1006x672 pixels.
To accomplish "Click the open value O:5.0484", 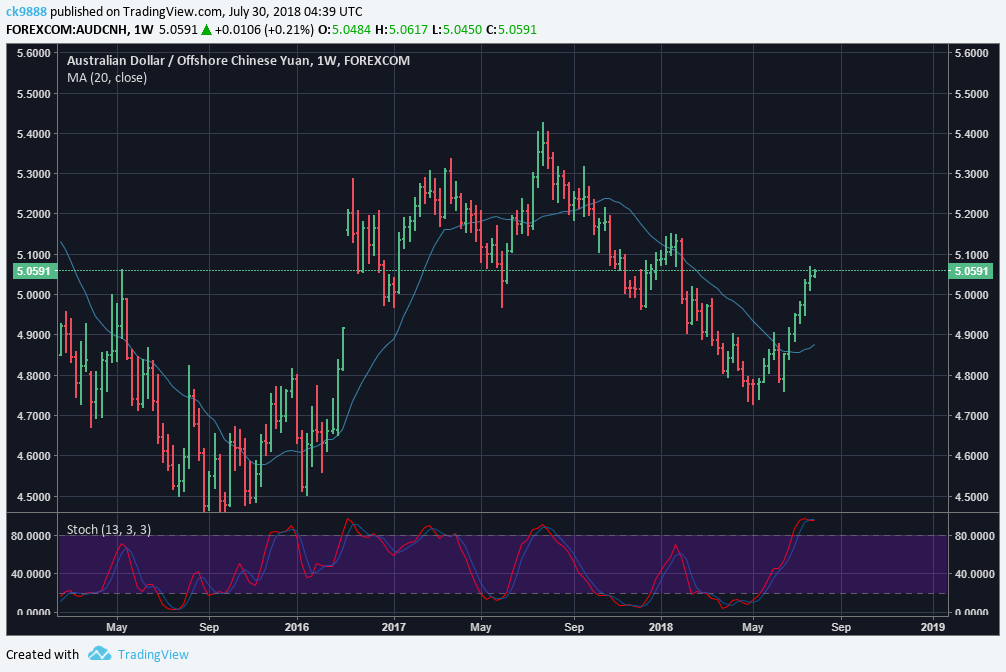I will coord(345,30).
